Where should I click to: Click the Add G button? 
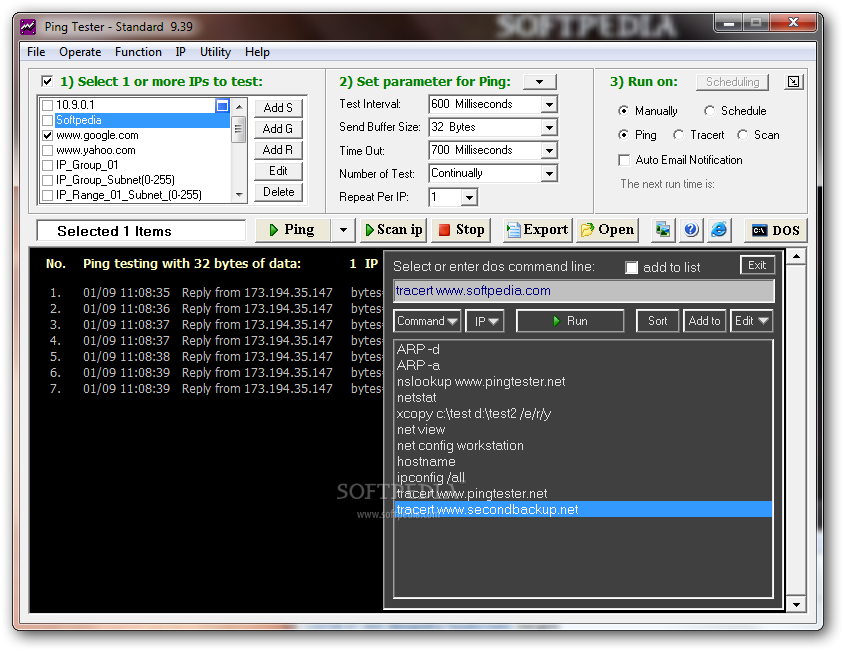(x=278, y=129)
